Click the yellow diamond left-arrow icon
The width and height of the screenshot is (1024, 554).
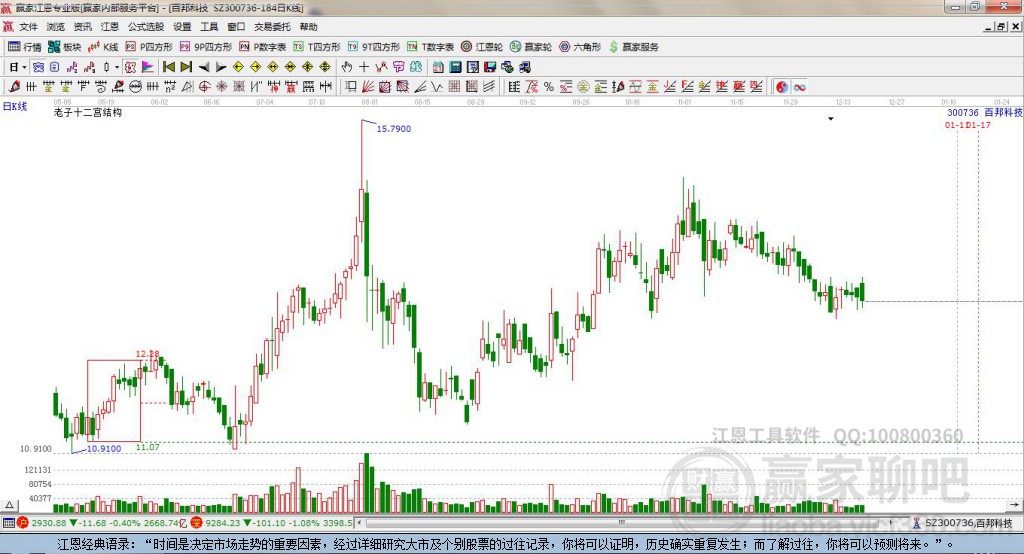tap(238, 67)
